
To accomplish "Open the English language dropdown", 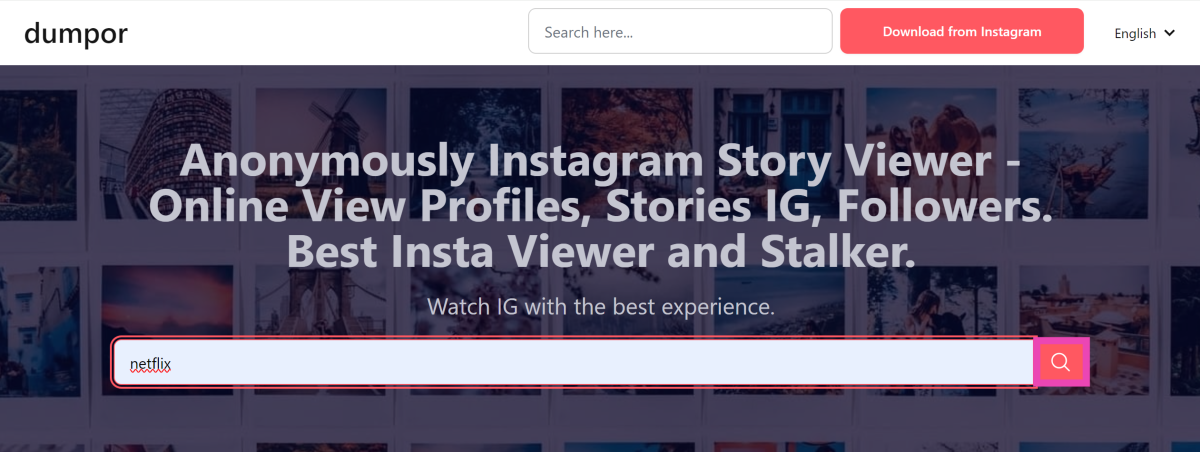I will click(x=1144, y=33).
